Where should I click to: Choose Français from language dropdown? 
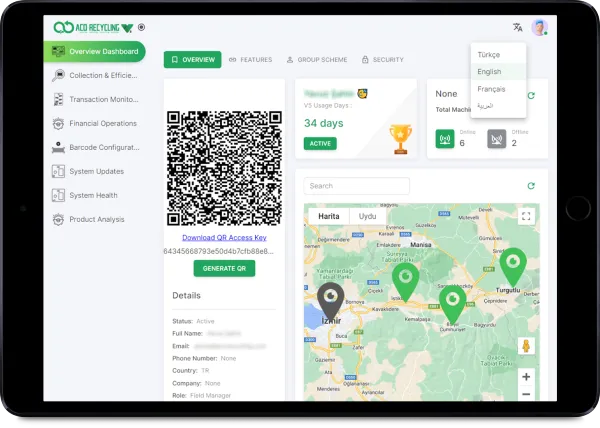point(491,89)
